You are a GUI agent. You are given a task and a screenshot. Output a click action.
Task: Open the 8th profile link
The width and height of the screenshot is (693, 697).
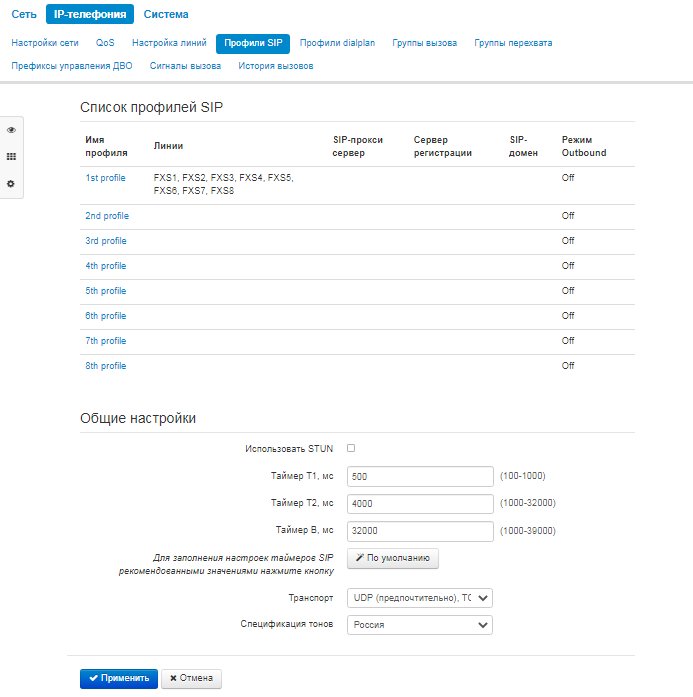tap(106, 365)
